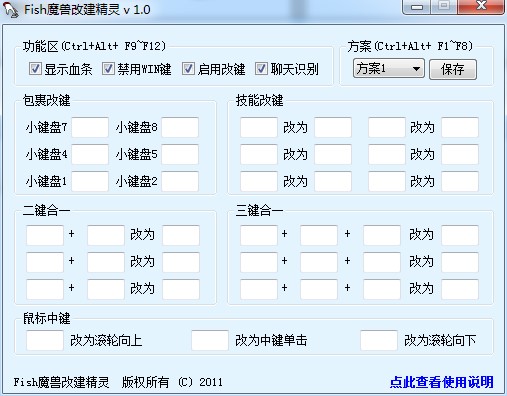The image size is (507, 396).
Task: Open the 点此查看使用说明 link
Action: click(x=442, y=382)
